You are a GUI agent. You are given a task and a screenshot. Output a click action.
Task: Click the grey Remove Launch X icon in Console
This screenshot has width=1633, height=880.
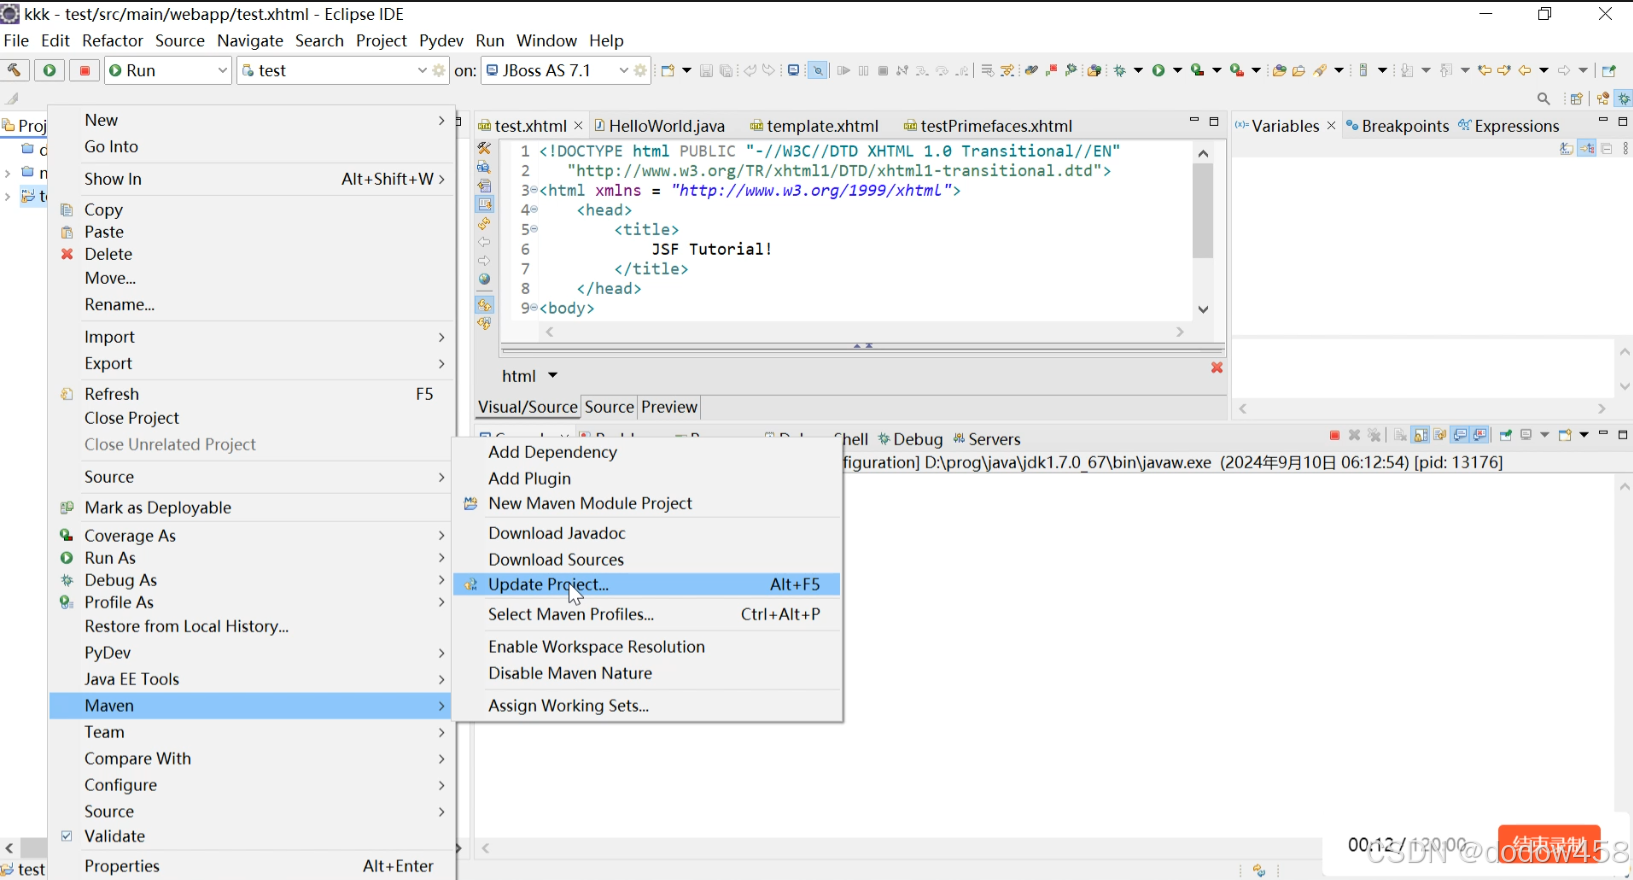pyautogui.click(x=1354, y=435)
